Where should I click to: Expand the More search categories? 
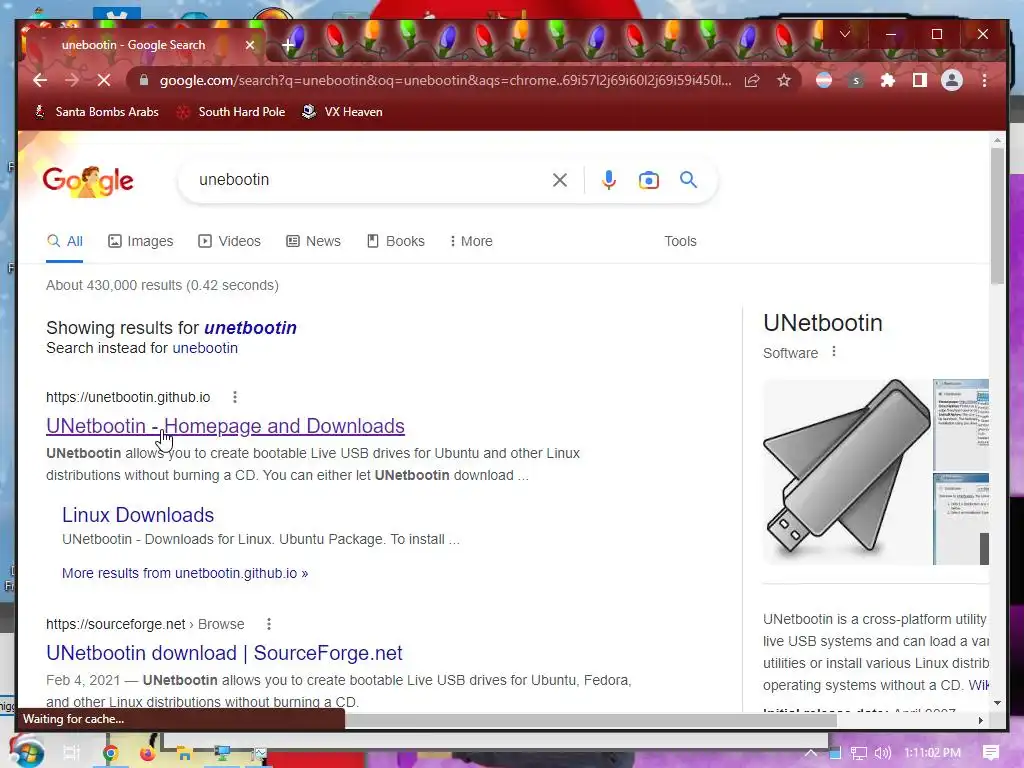click(x=471, y=241)
